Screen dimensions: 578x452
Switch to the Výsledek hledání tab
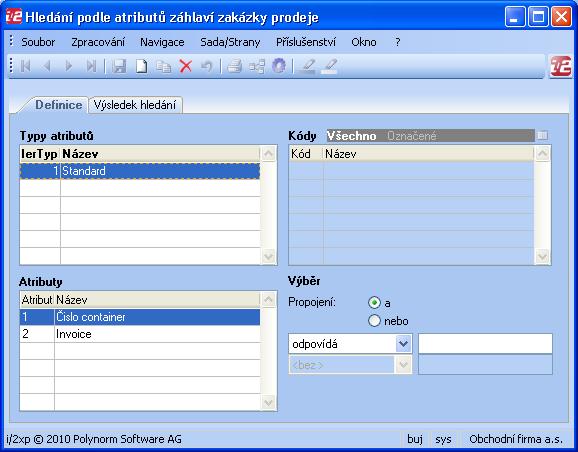tap(135, 105)
